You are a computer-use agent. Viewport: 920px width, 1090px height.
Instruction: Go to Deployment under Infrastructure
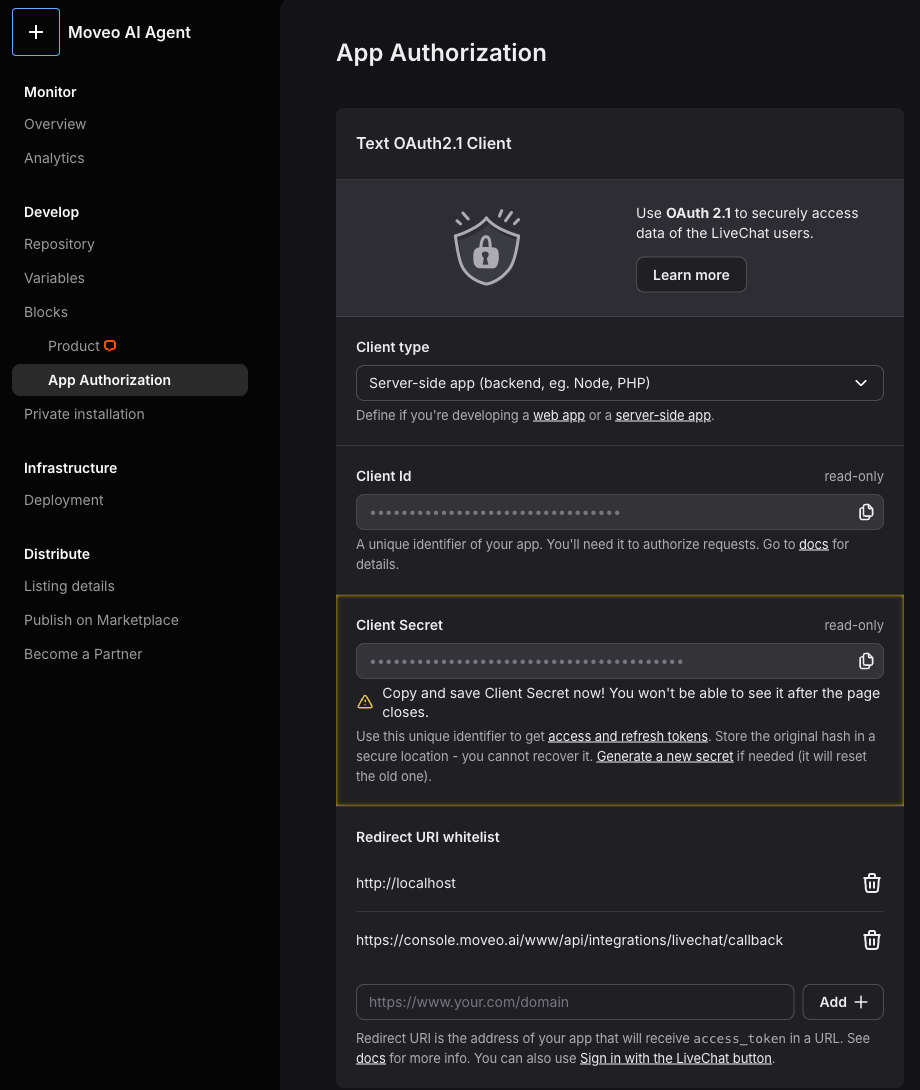pos(63,501)
